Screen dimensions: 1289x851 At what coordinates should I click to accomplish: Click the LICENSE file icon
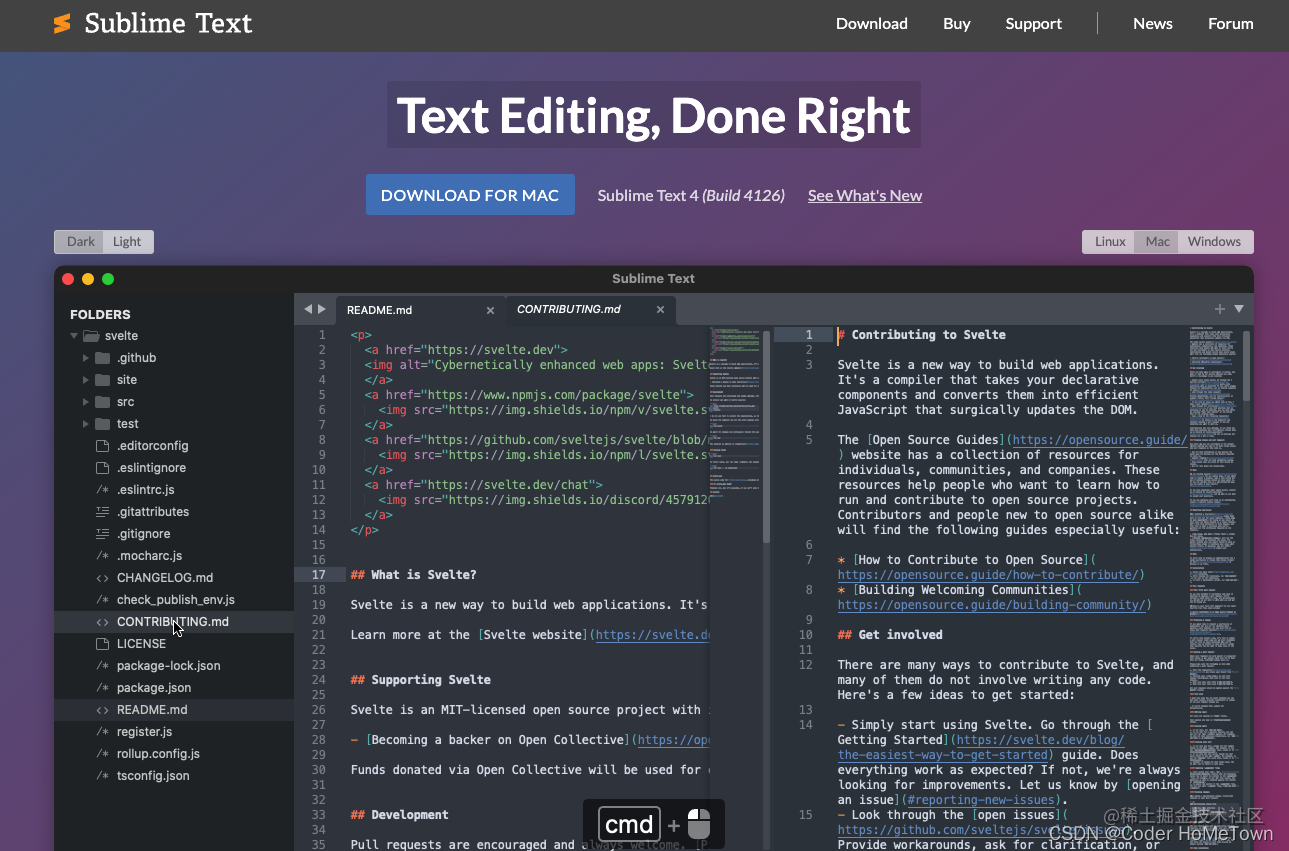point(102,644)
